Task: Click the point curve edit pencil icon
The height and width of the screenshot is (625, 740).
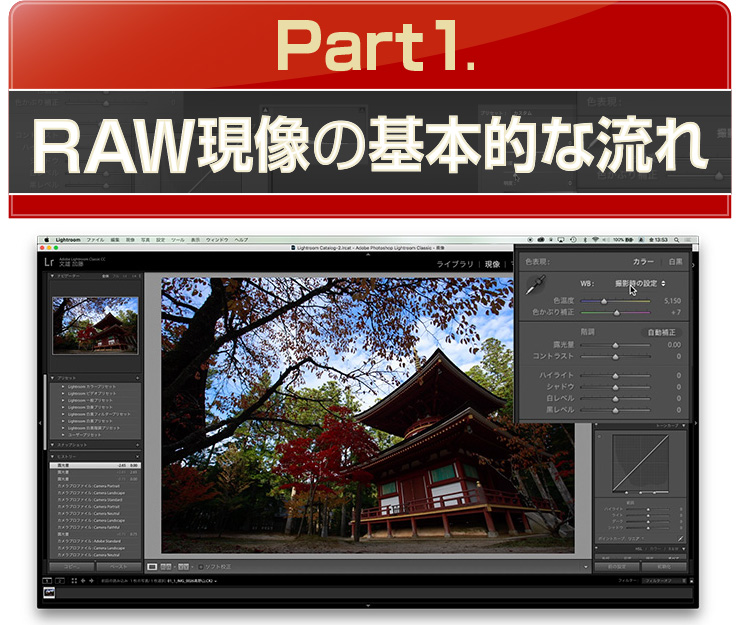Action: (681, 538)
